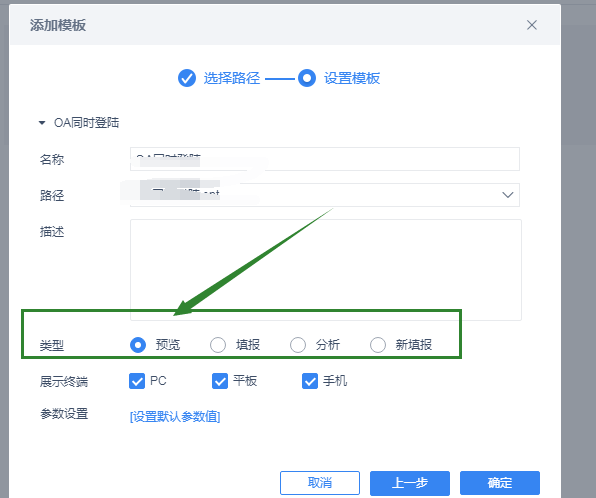Uncheck the 平板 display terminal checkbox
This screenshot has width=596, height=498.
220,381
